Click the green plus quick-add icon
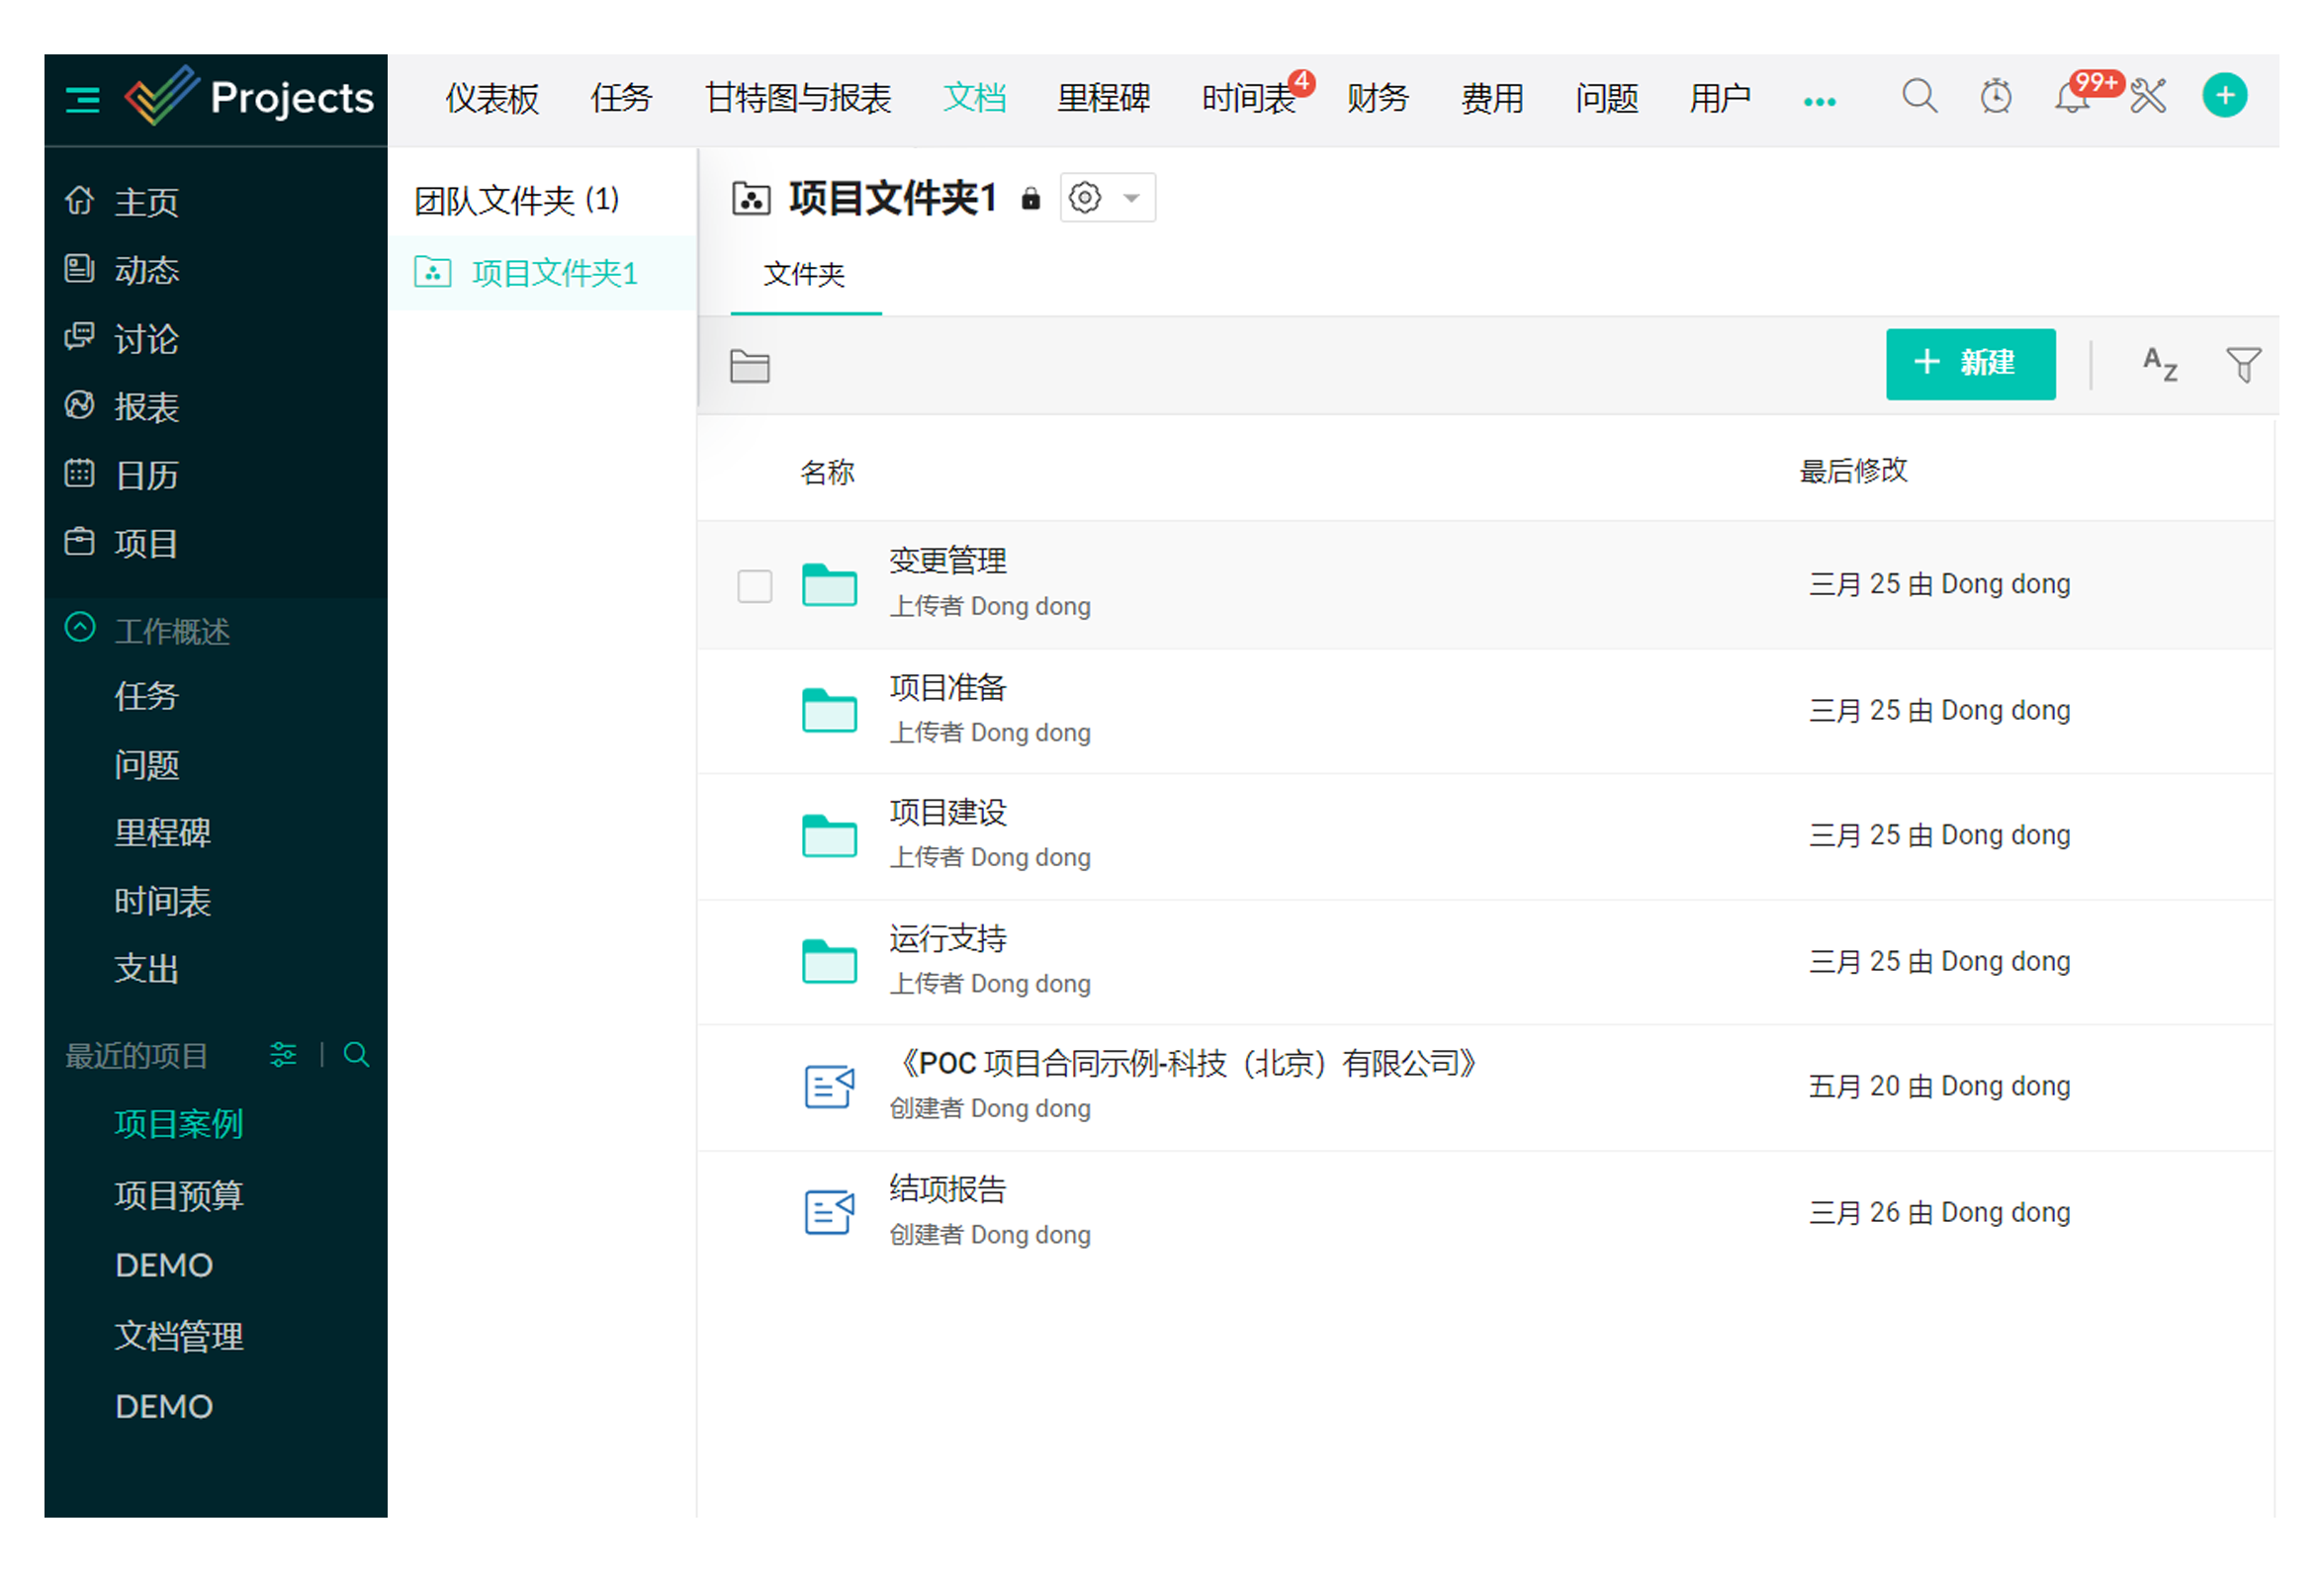 (2224, 96)
